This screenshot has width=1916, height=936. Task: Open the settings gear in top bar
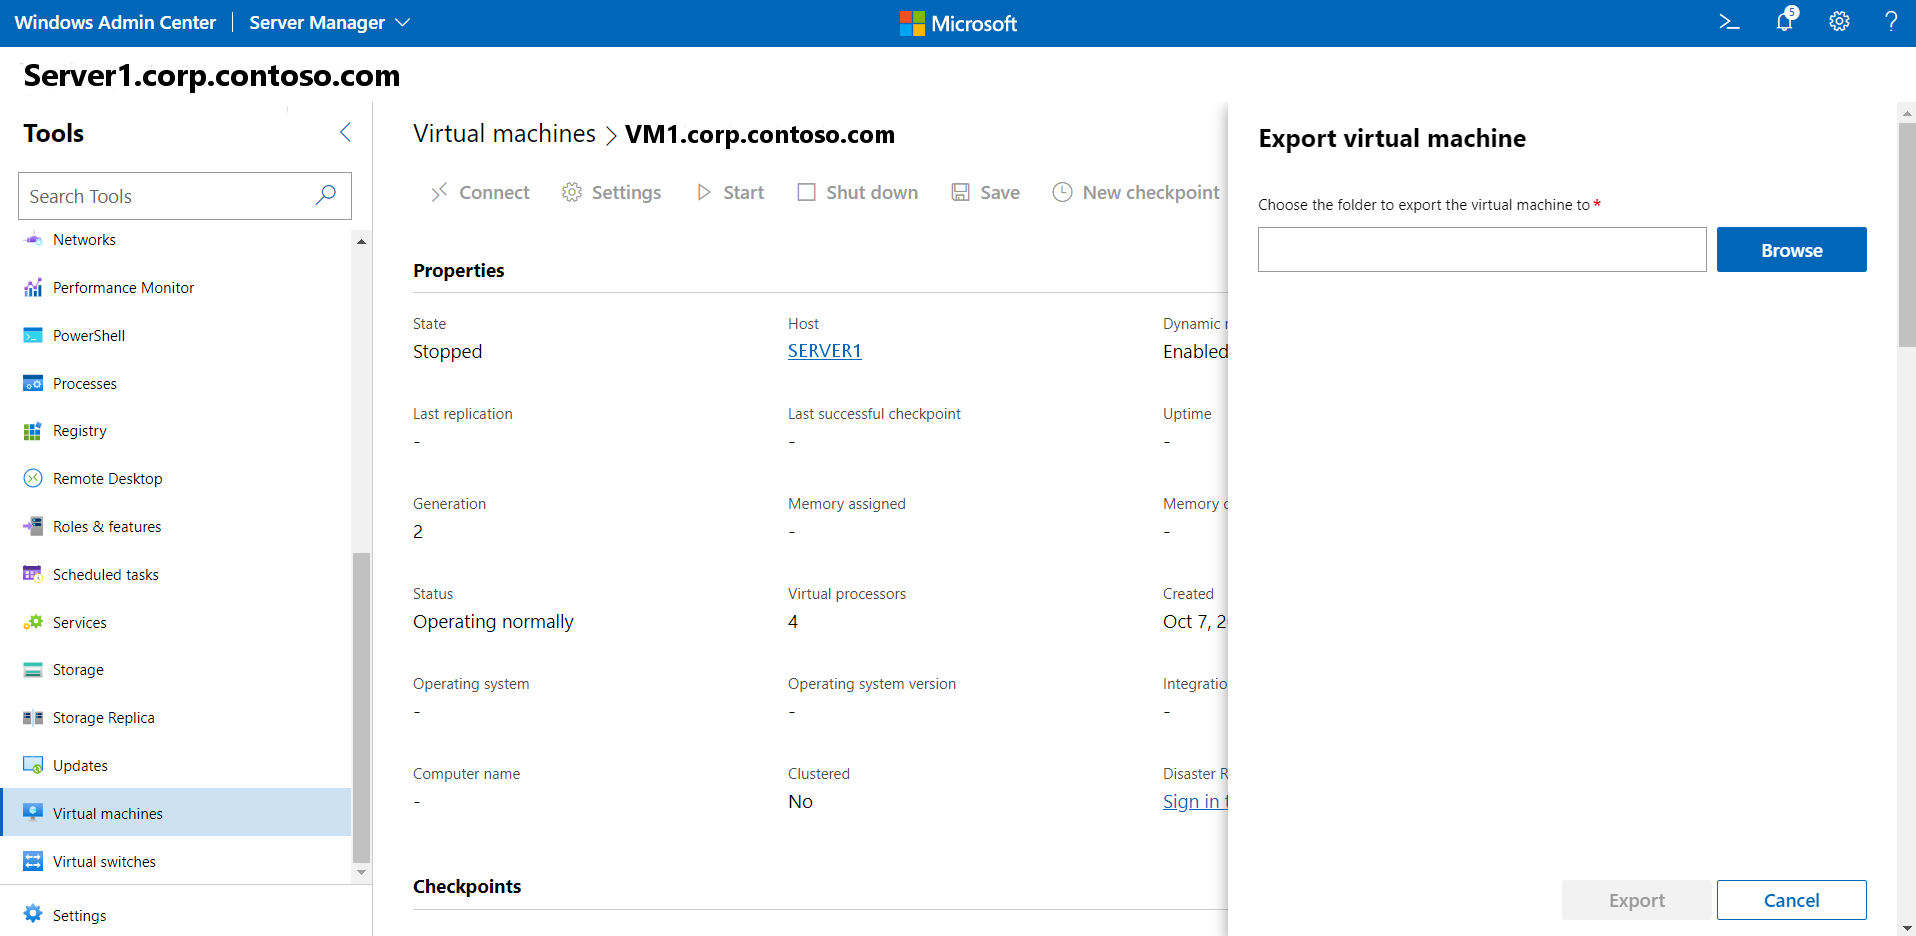pyautogui.click(x=1839, y=22)
